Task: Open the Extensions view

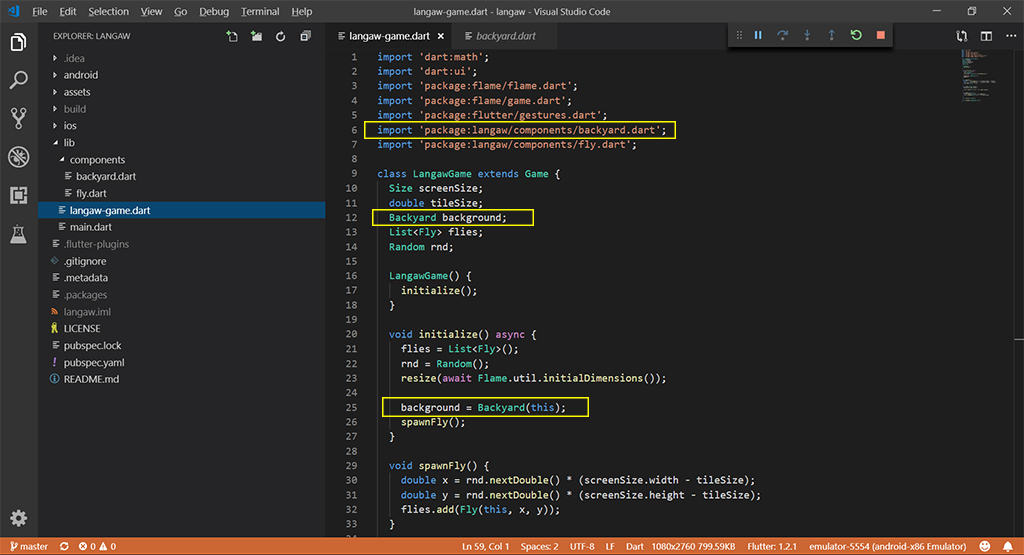Action: [18, 195]
